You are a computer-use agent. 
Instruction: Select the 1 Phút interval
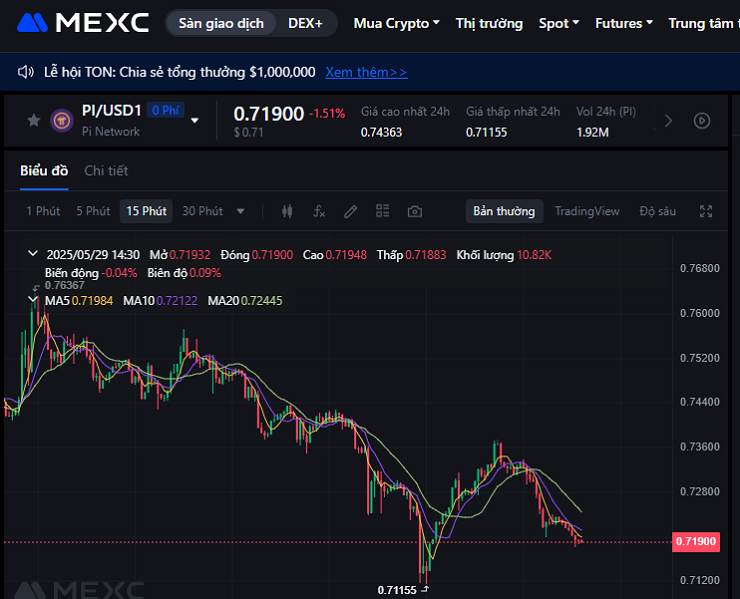tap(43, 211)
